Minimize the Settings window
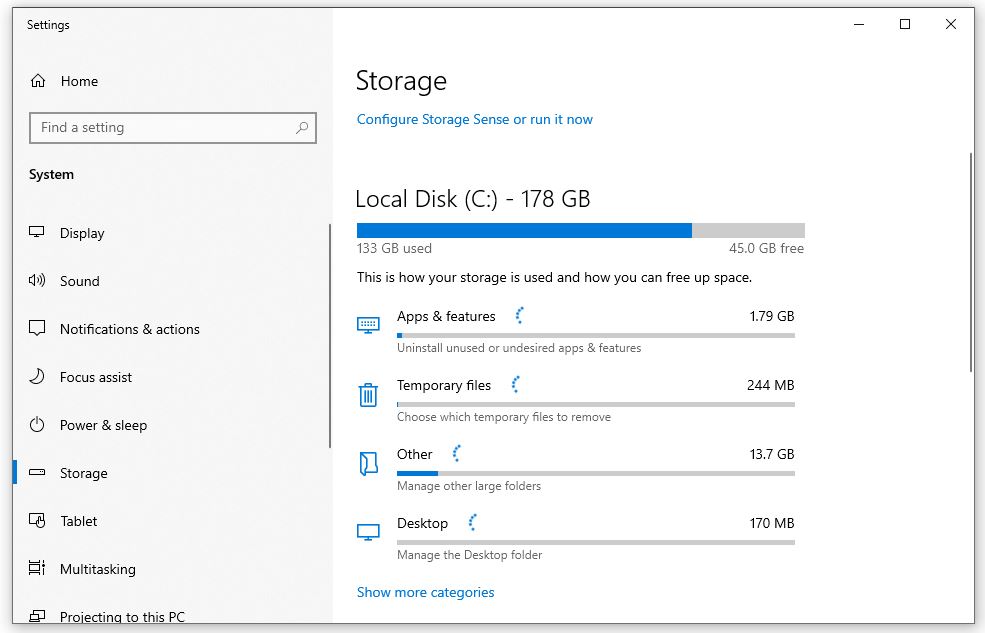The height and width of the screenshot is (633, 985). pos(859,24)
